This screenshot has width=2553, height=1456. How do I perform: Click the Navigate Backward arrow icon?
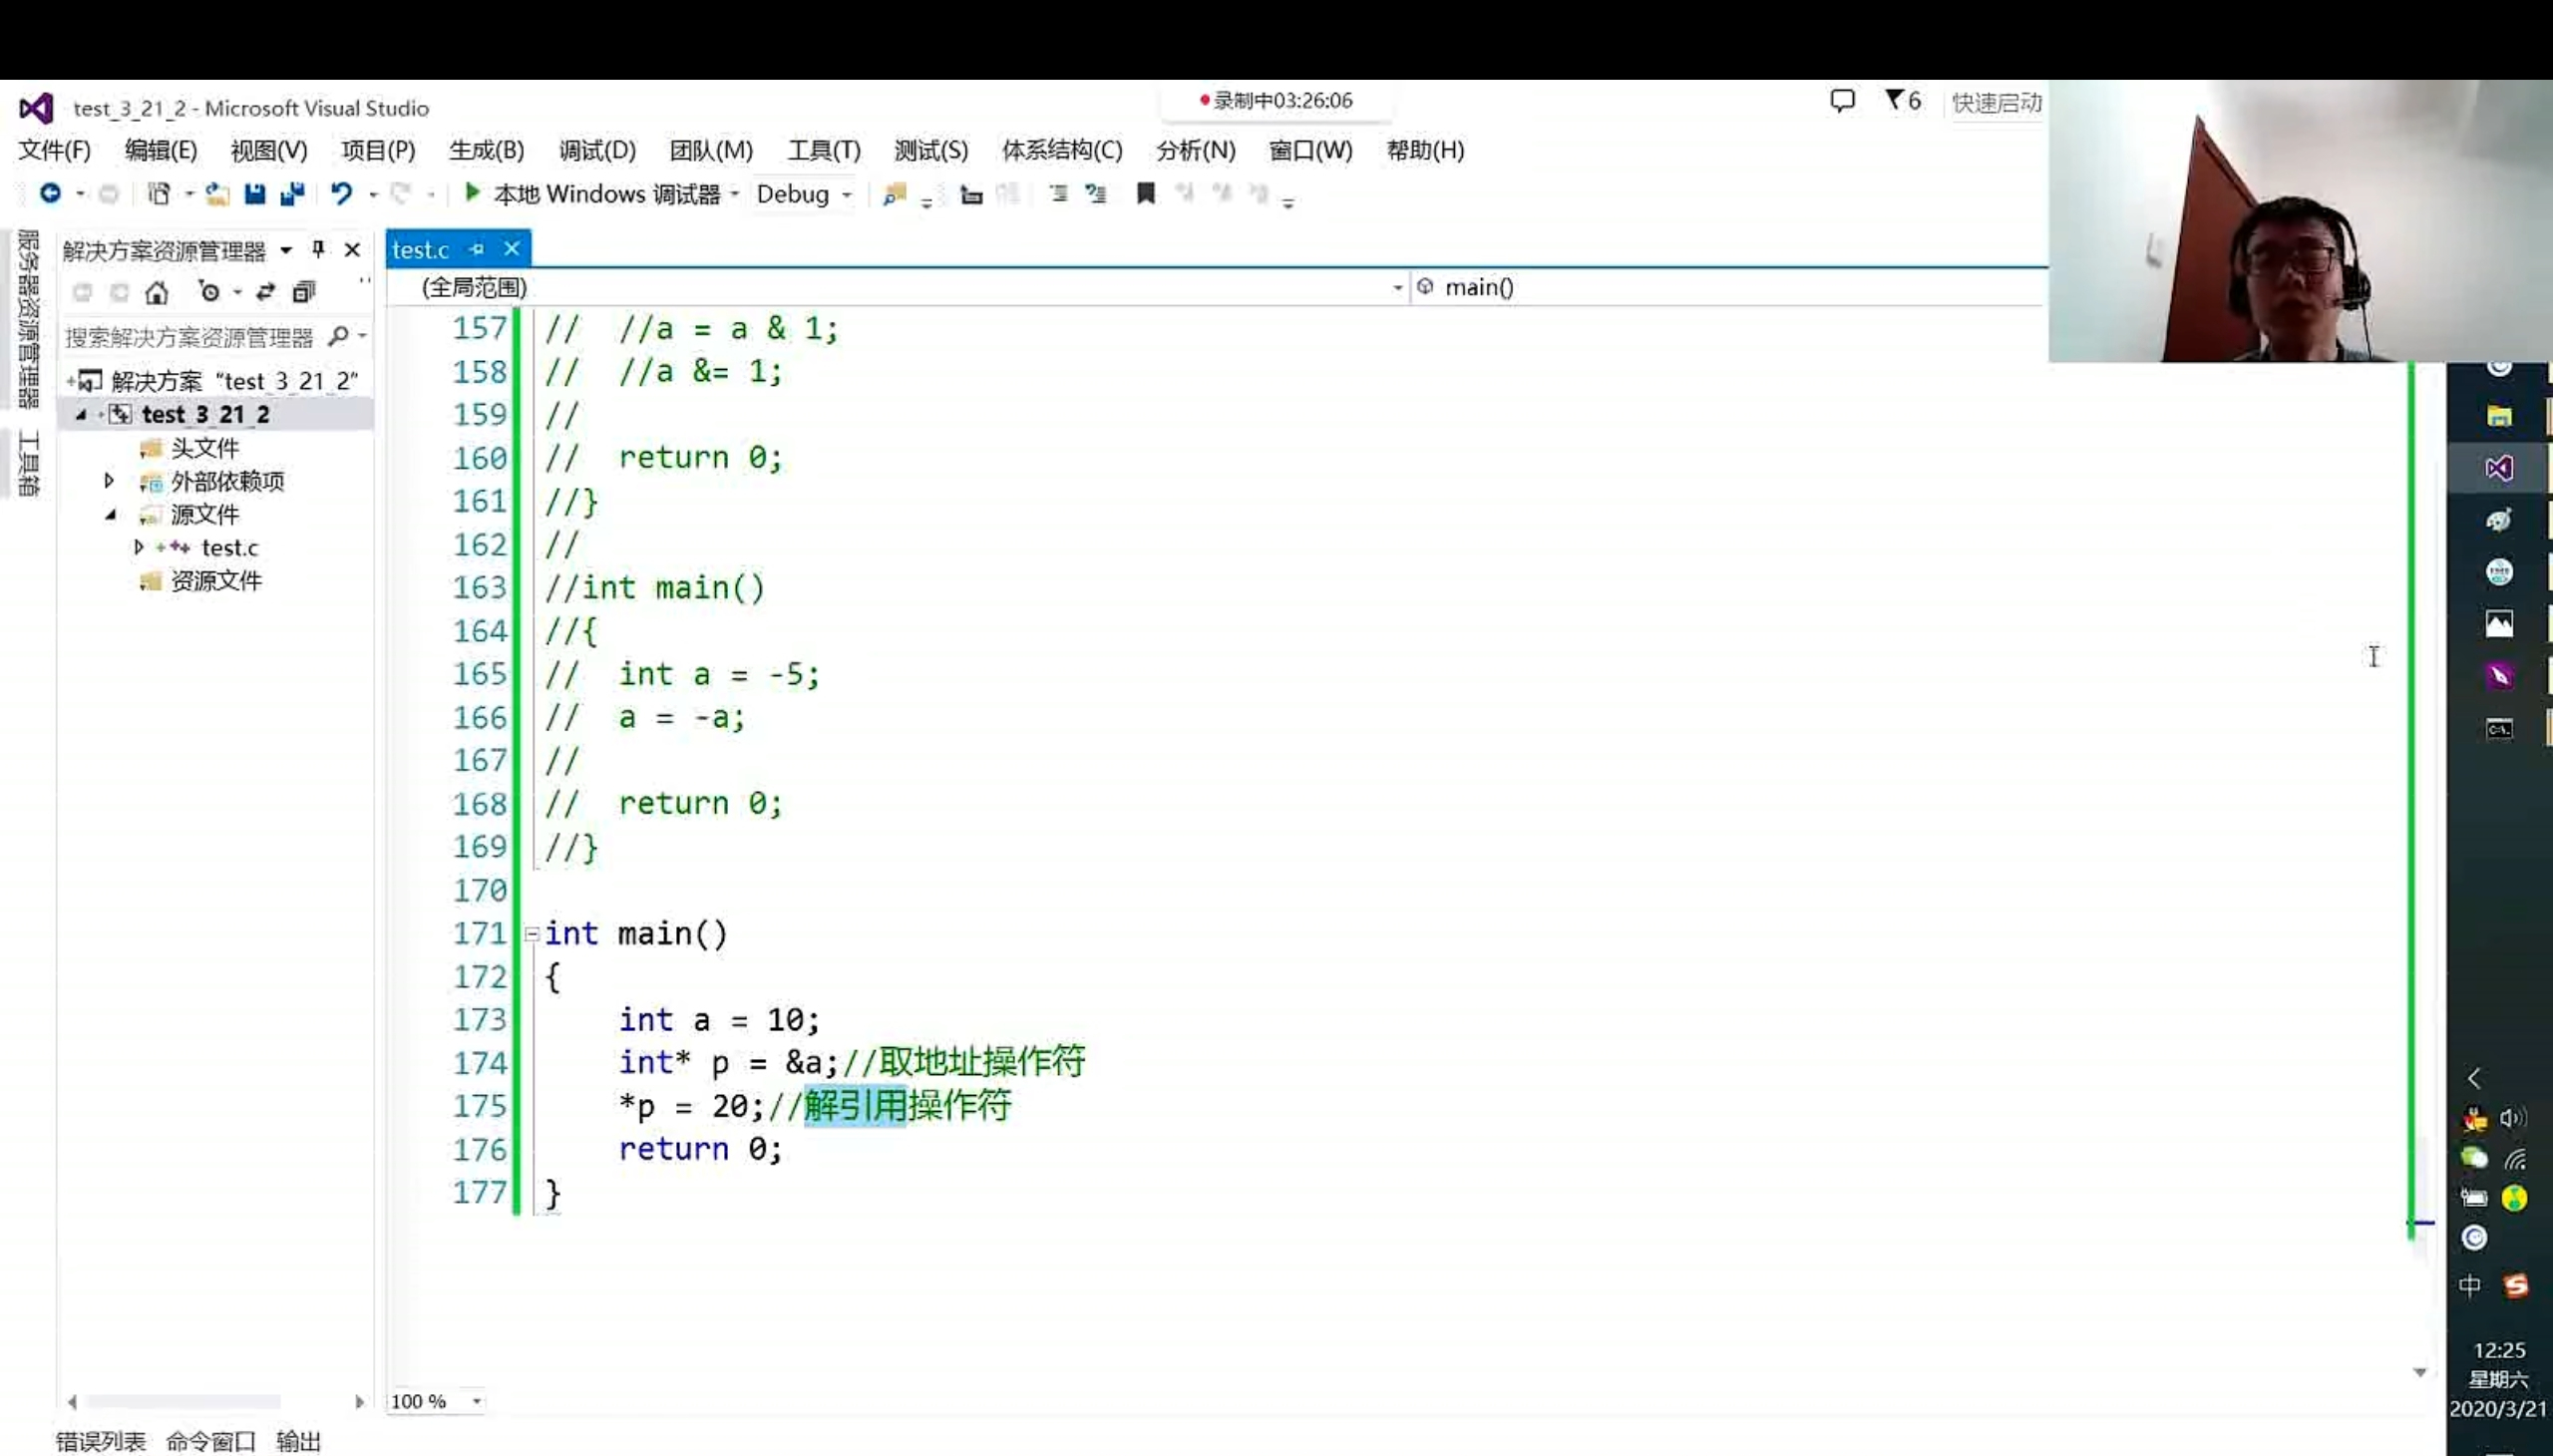coord(49,193)
